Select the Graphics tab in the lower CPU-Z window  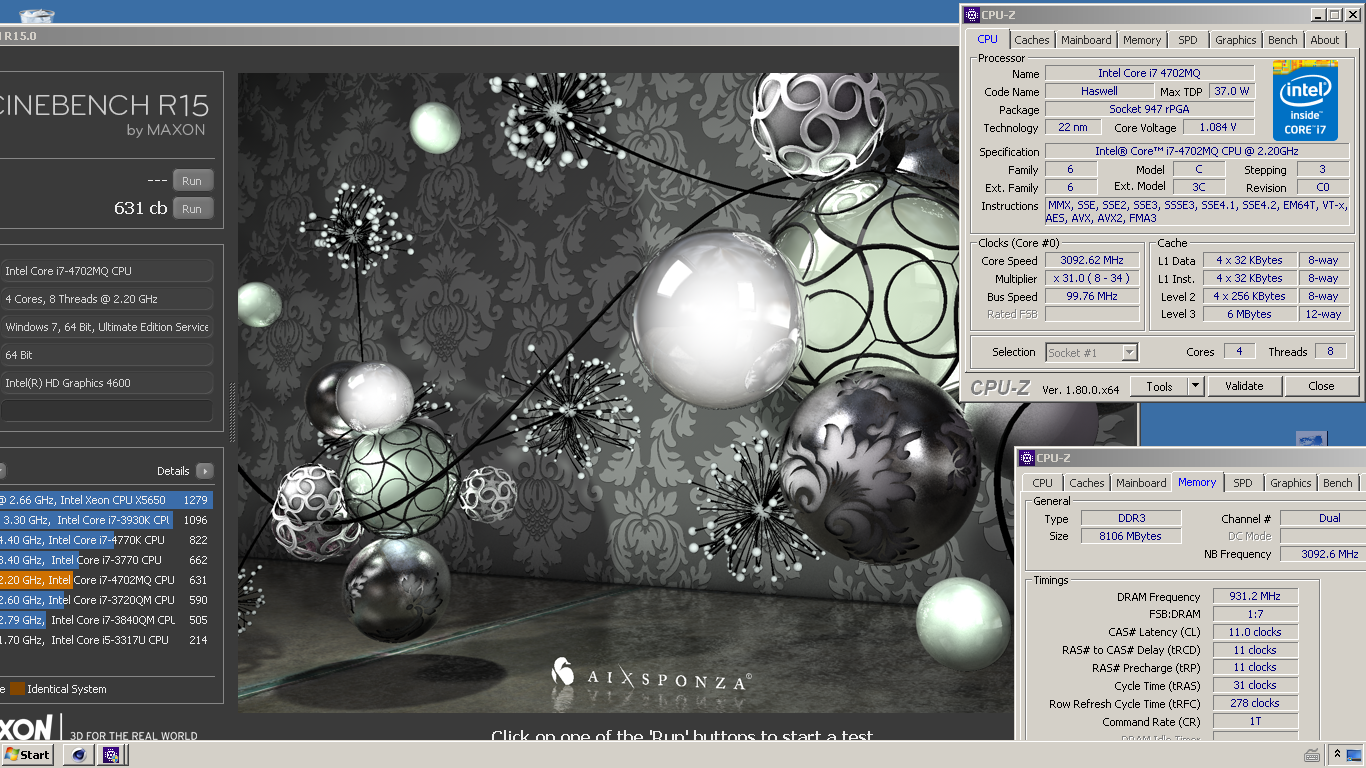[1291, 483]
